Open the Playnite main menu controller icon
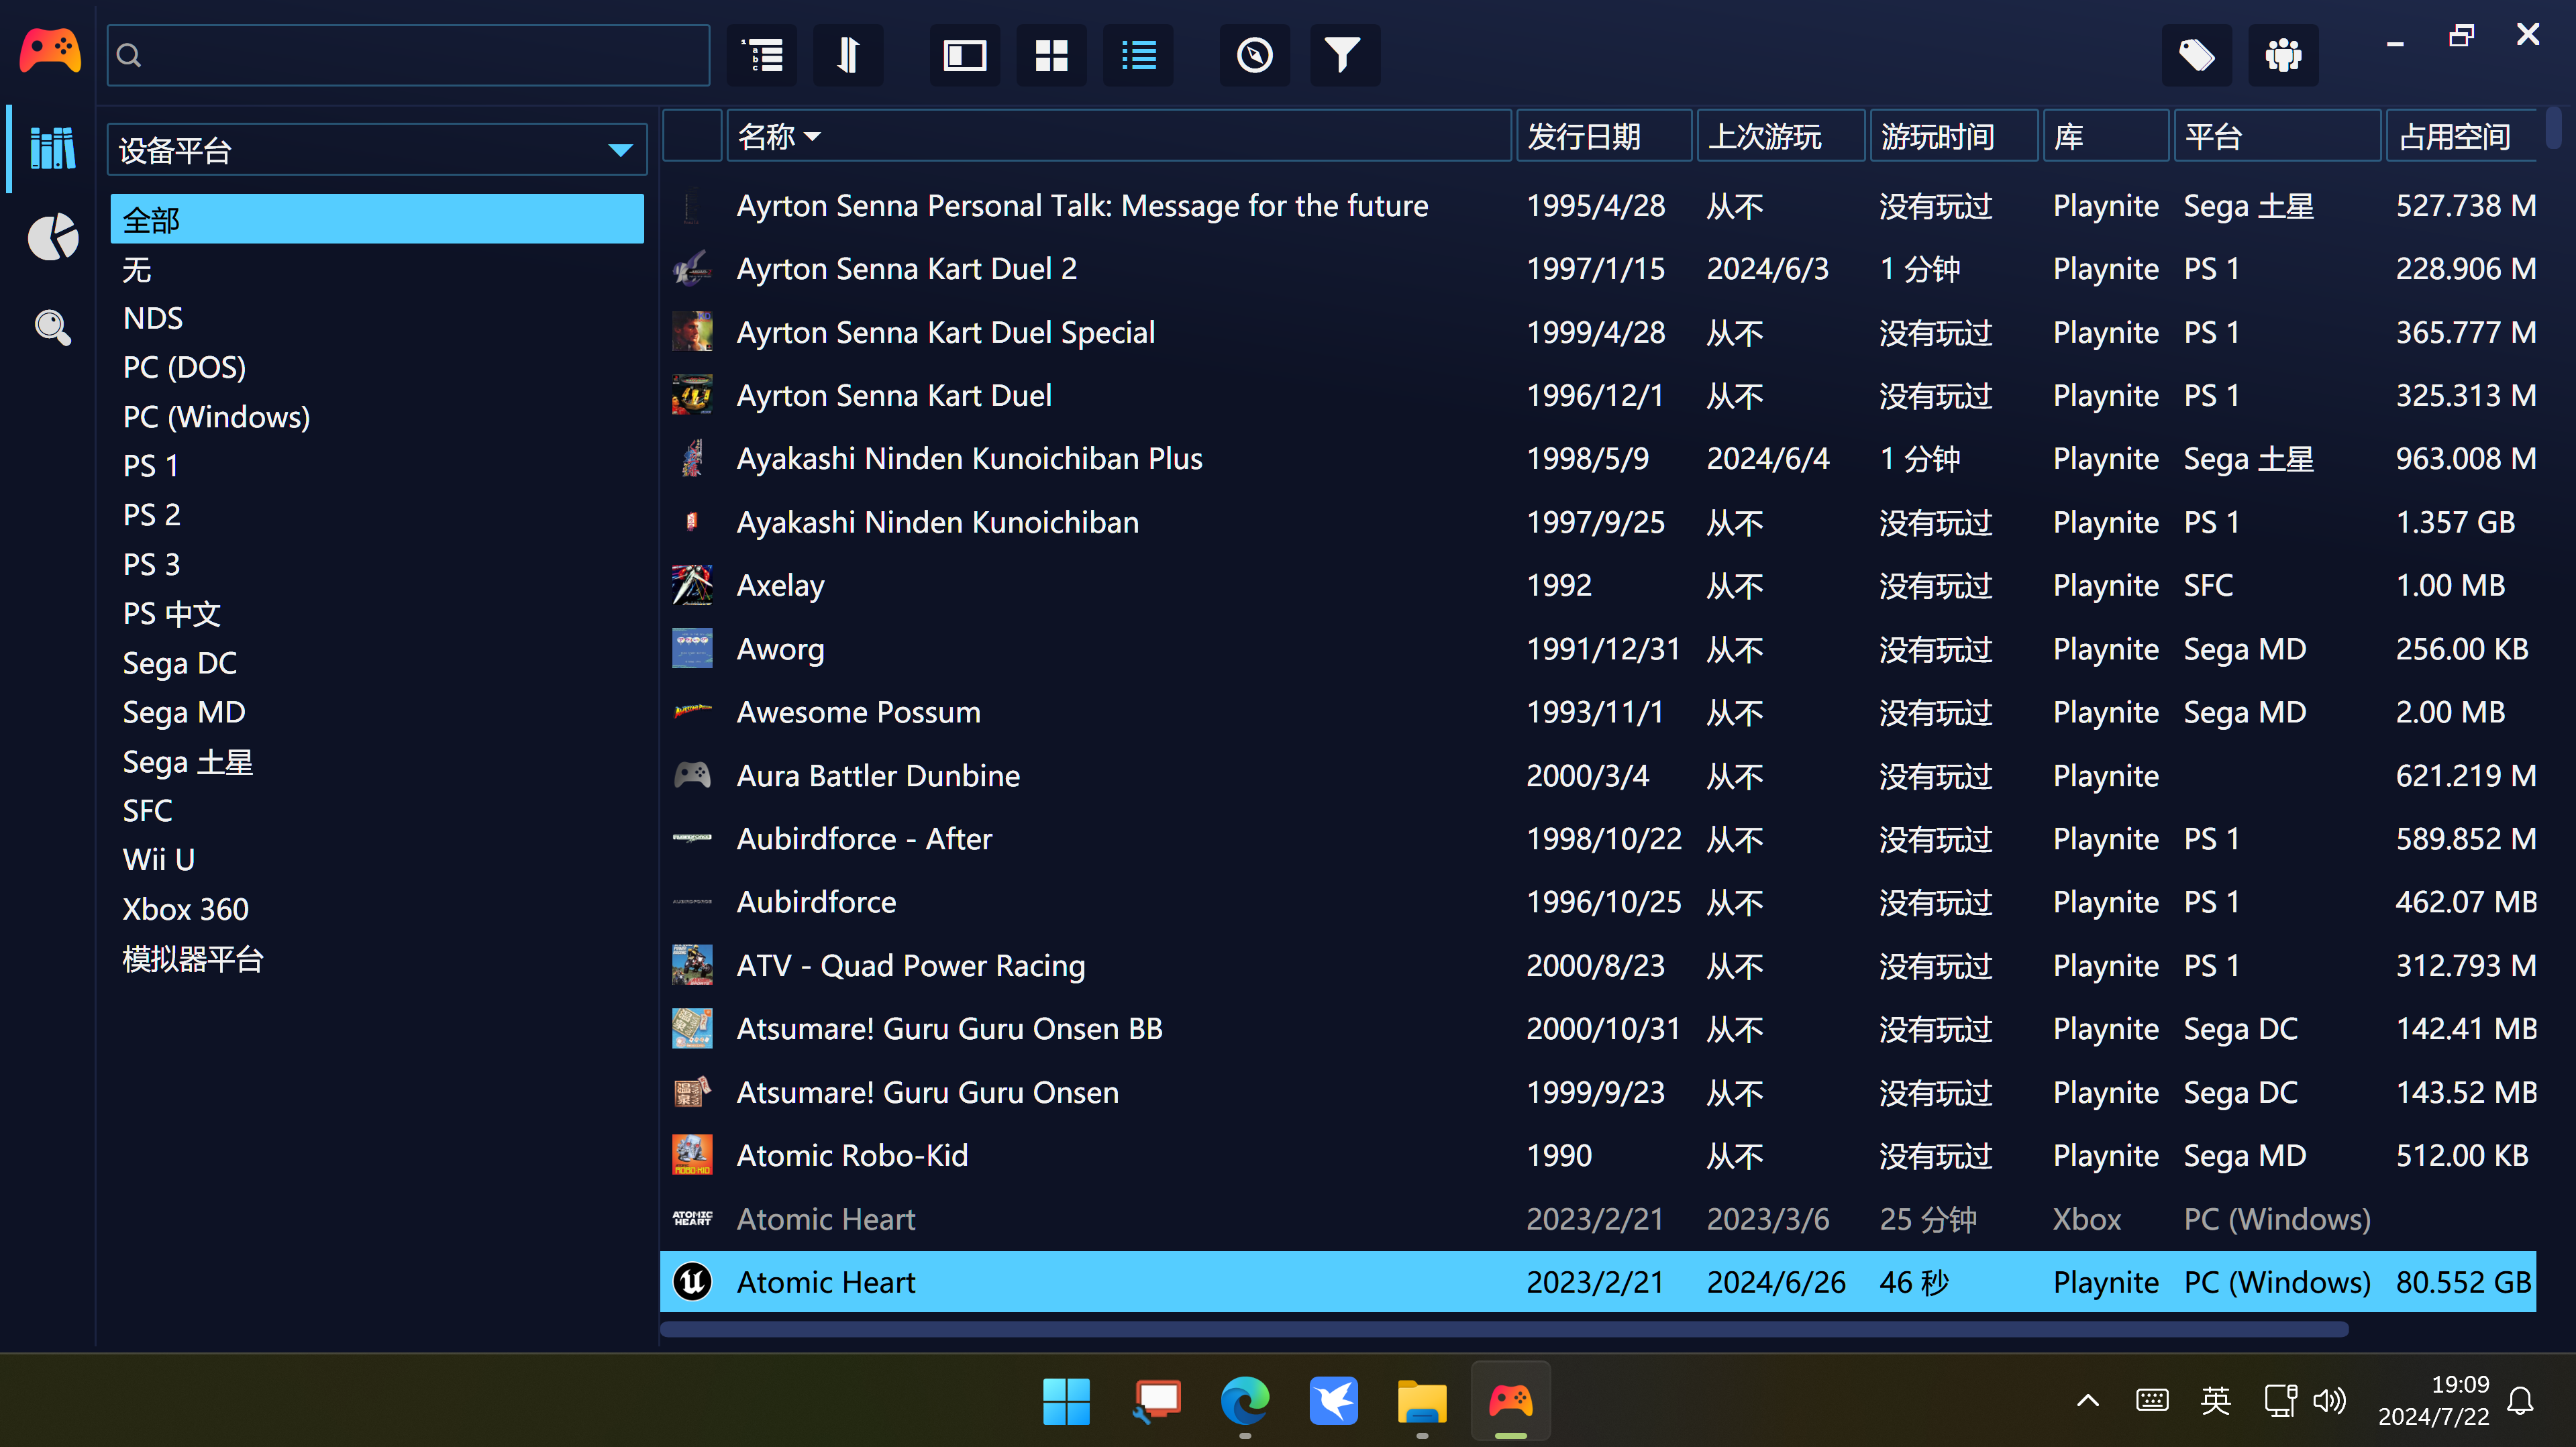This screenshot has height=1447, width=2576. point(50,52)
